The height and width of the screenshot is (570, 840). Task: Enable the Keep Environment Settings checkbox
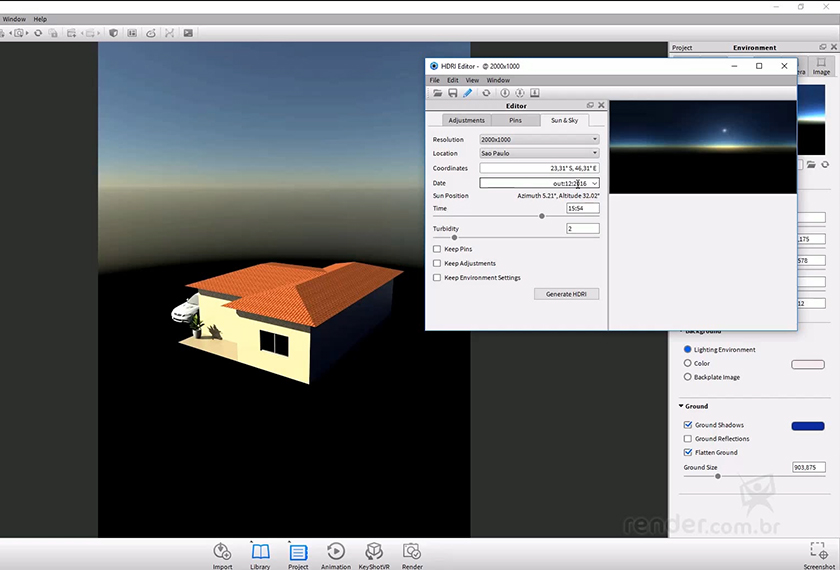(437, 278)
